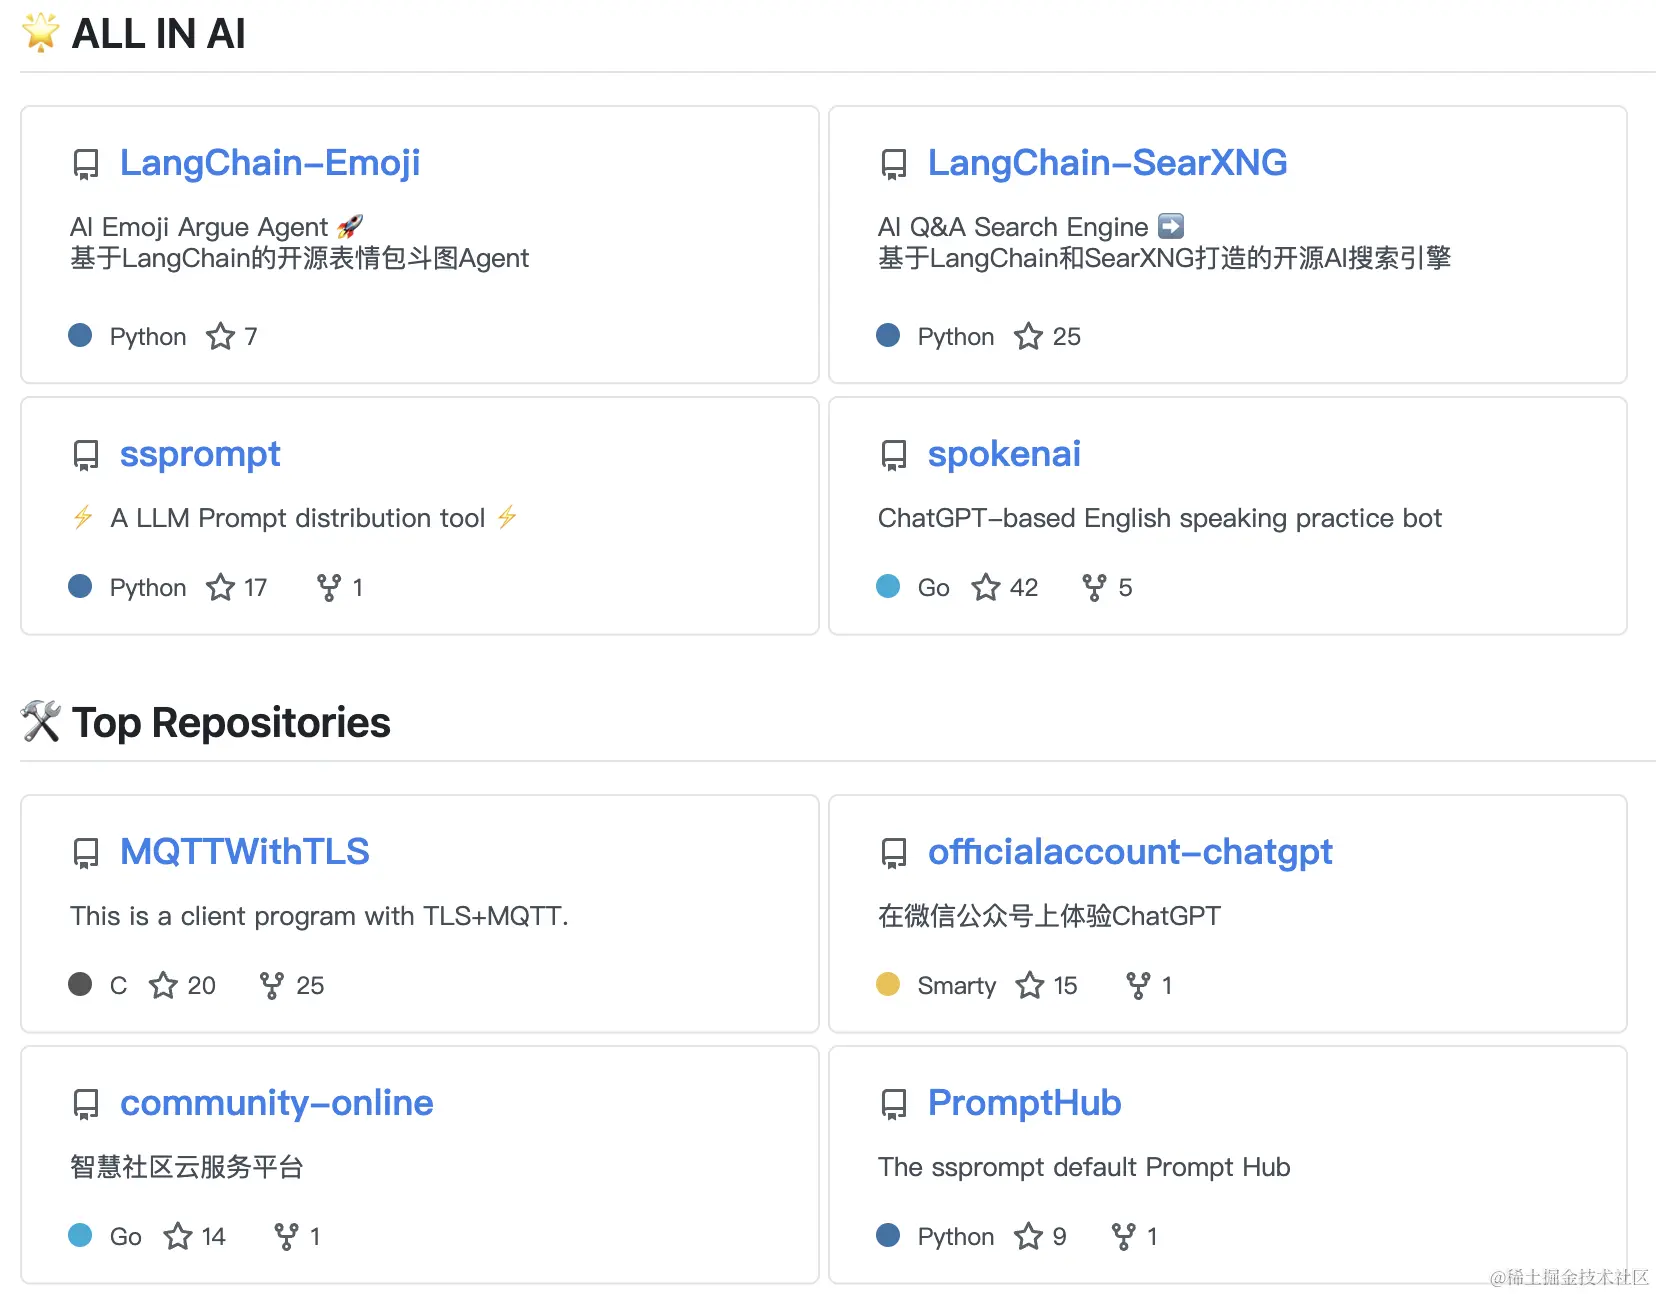Click the fork icon on ssprompt card
Image resolution: width=1656 pixels, height=1294 pixels.
pos(328,587)
